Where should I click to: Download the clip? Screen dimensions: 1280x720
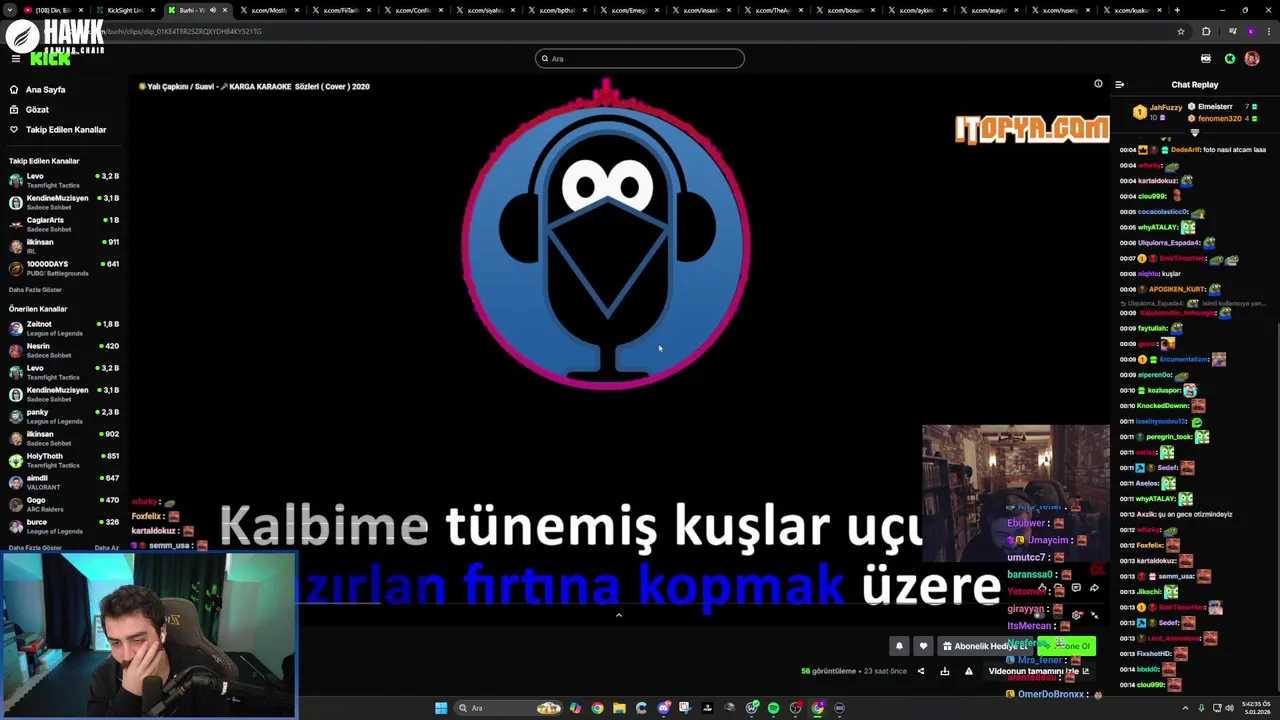[945, 671]
